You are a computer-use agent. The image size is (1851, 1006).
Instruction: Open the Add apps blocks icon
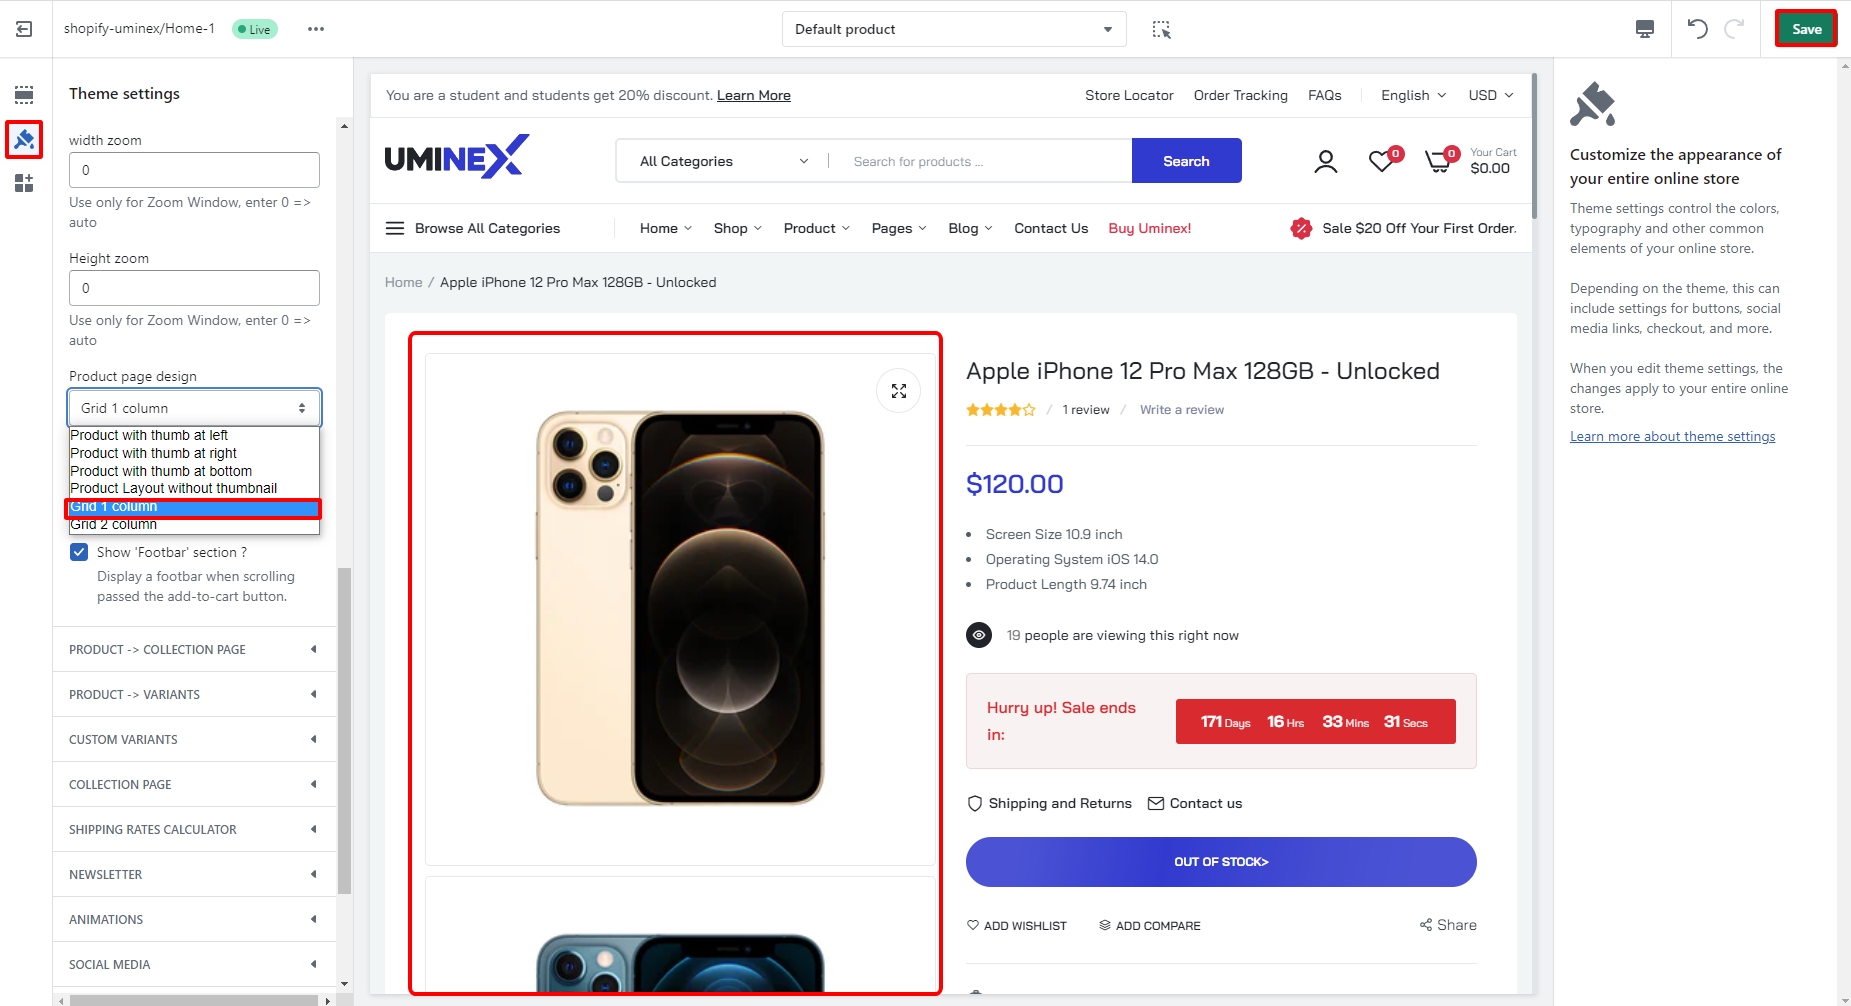[x=24, y=183]
